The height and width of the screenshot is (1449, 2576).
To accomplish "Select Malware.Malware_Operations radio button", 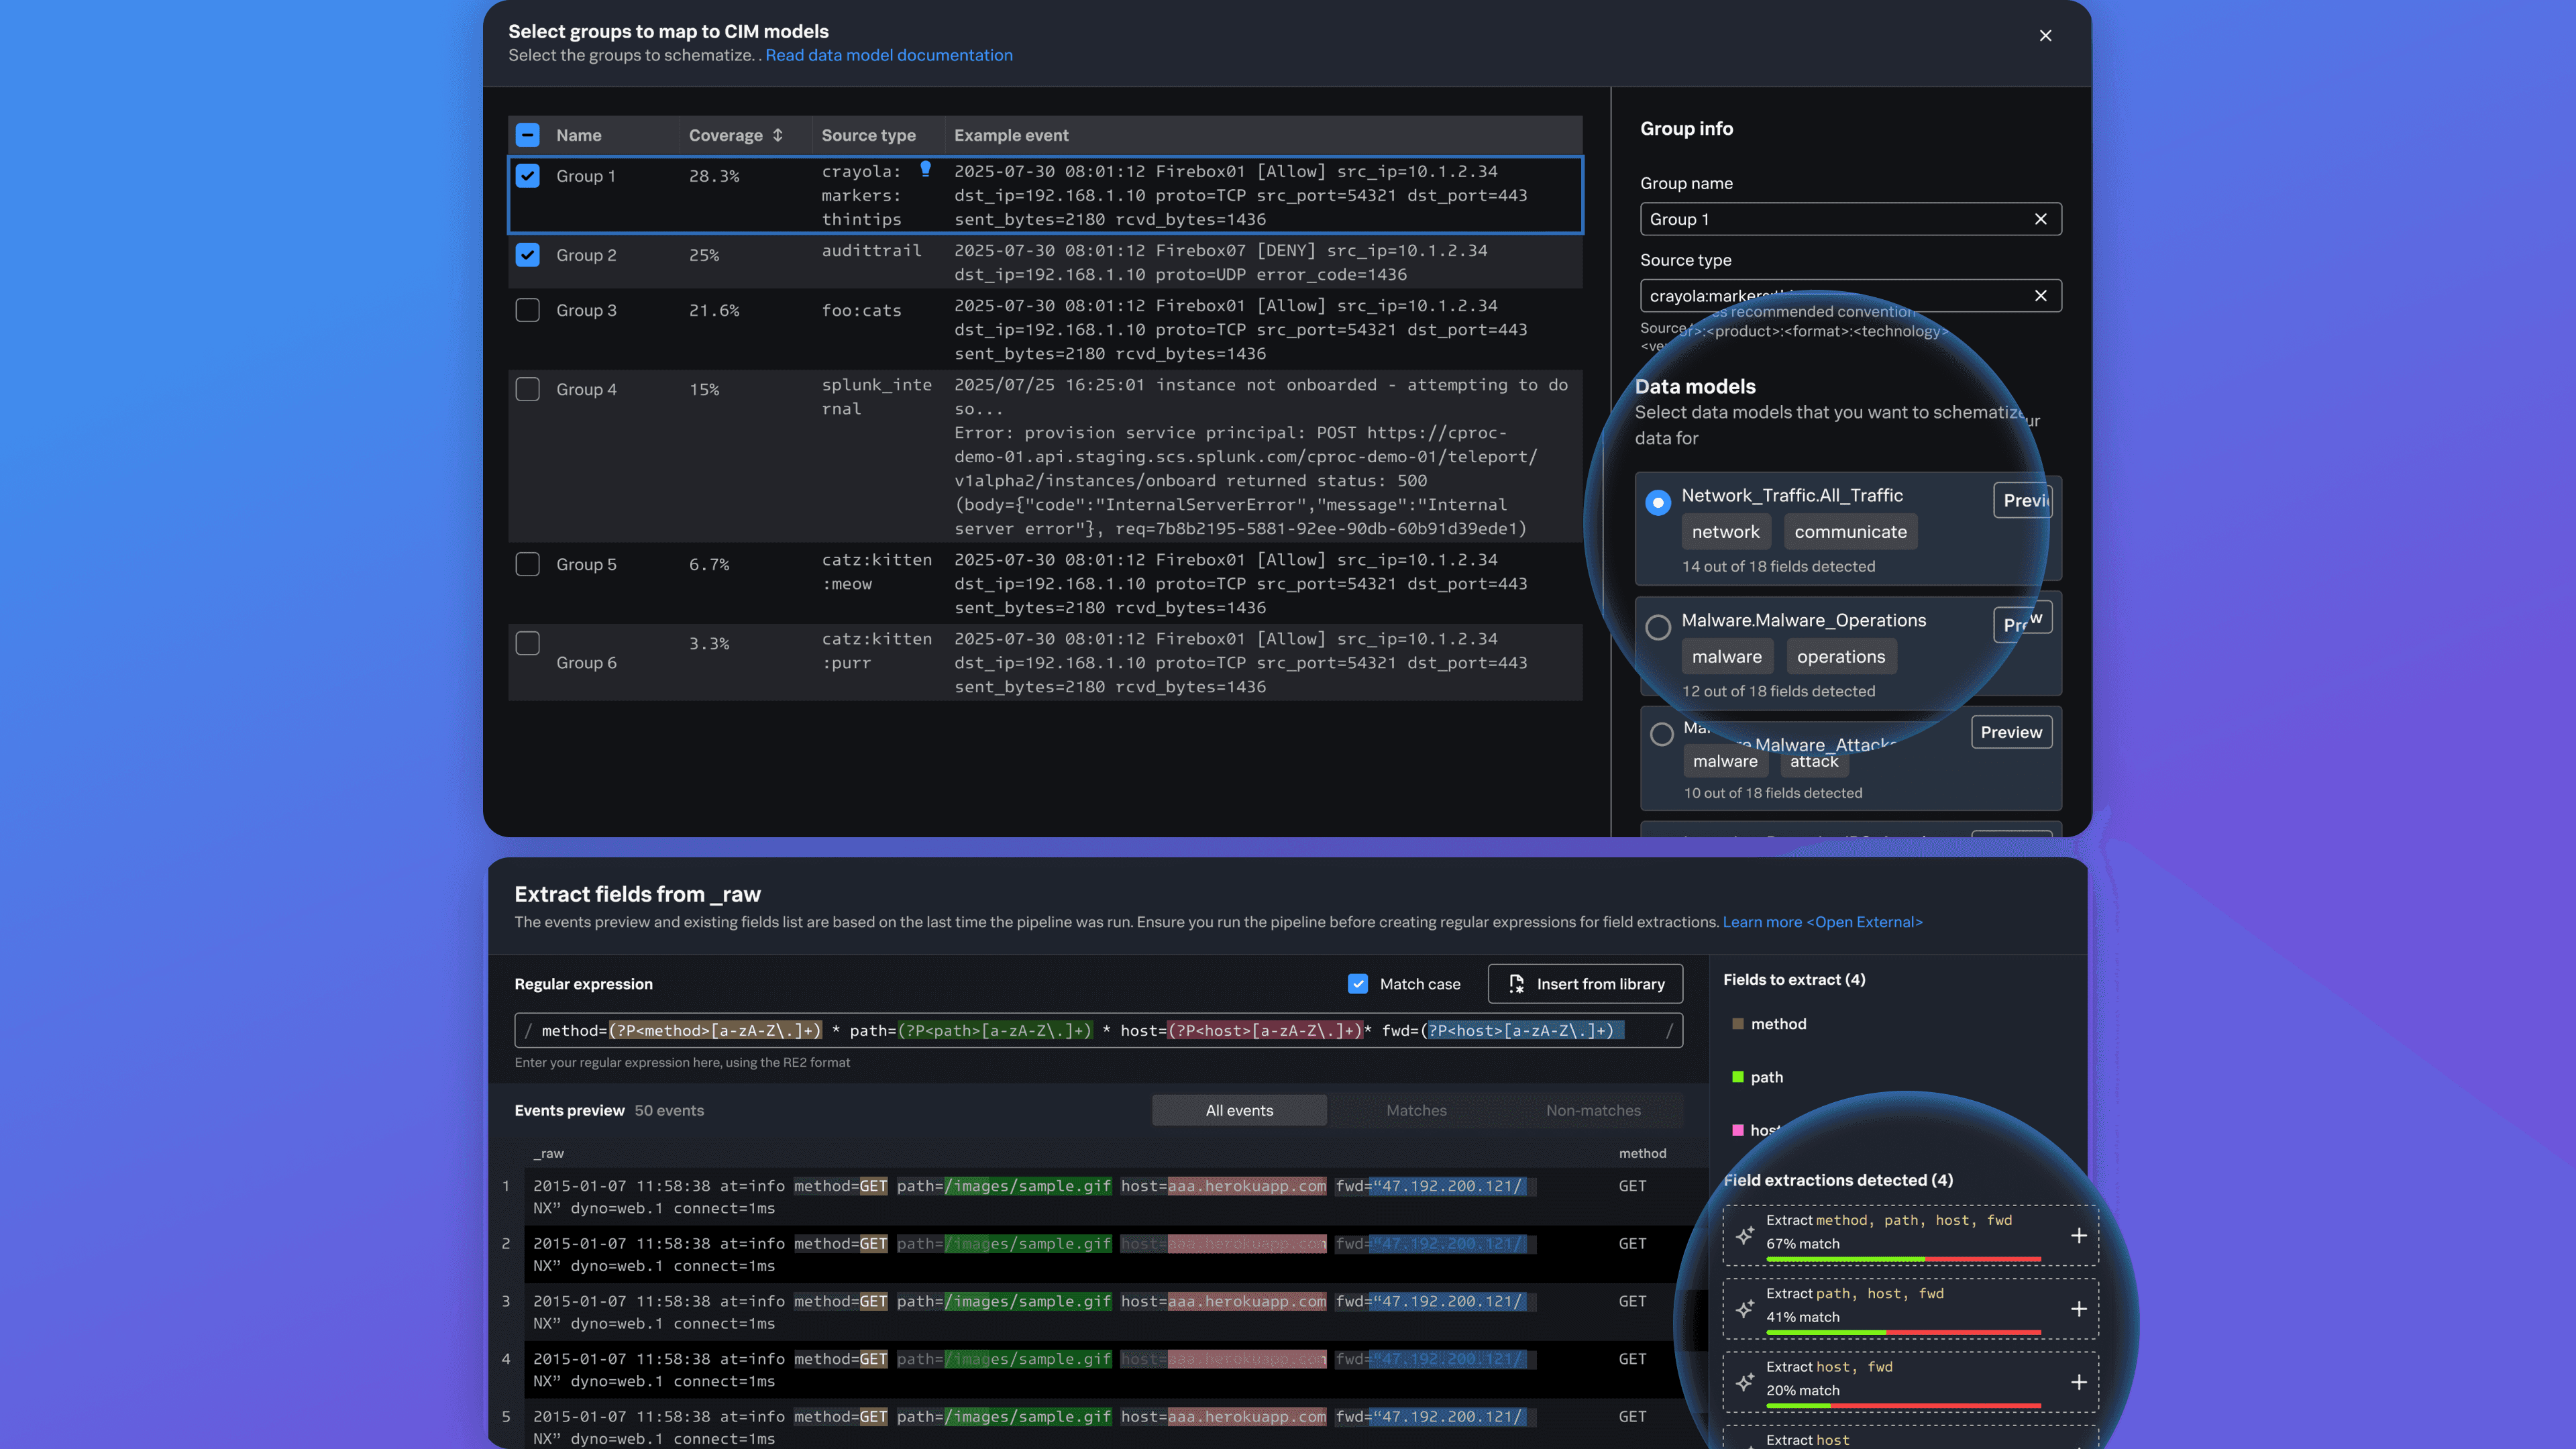I will pyautogui.click(x=1658, y=627).
